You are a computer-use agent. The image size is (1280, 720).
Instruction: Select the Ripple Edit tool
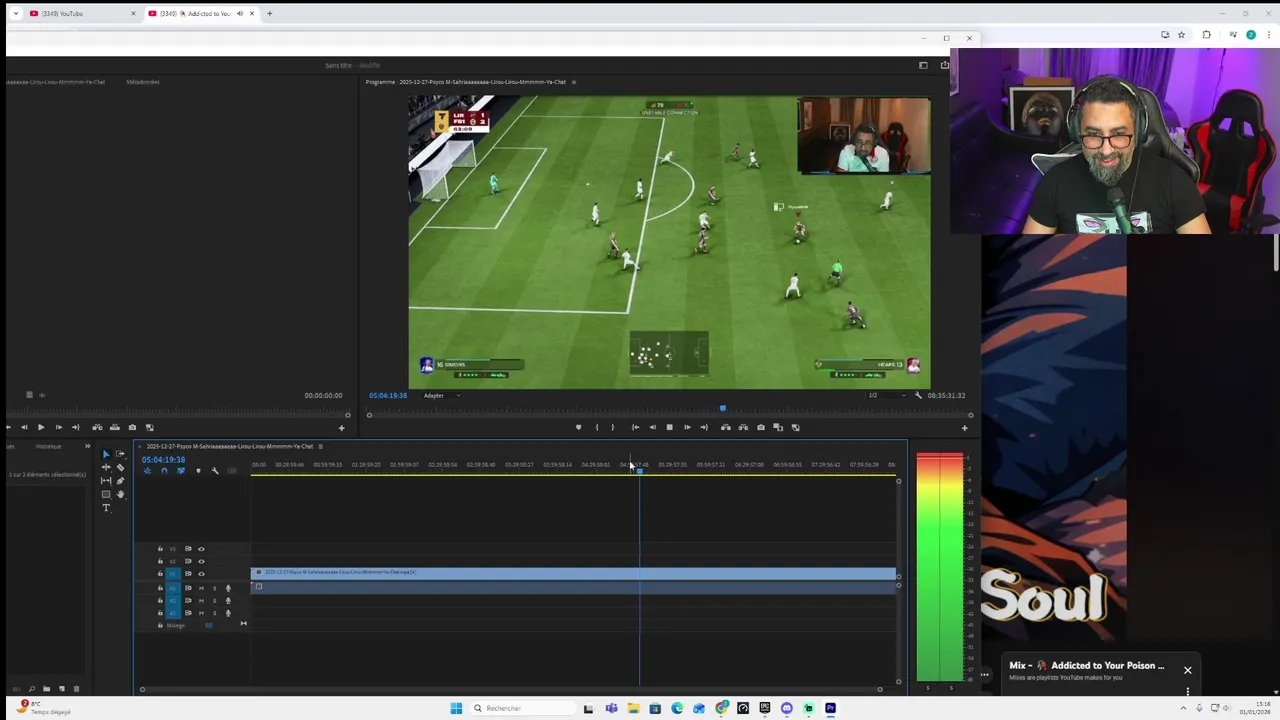point(106,467)
